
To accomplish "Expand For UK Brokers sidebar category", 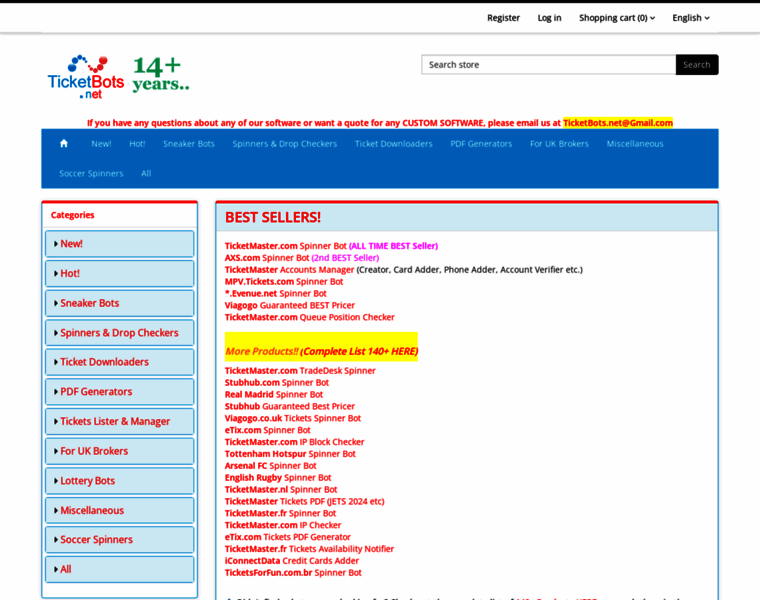I will click(120, 451).
